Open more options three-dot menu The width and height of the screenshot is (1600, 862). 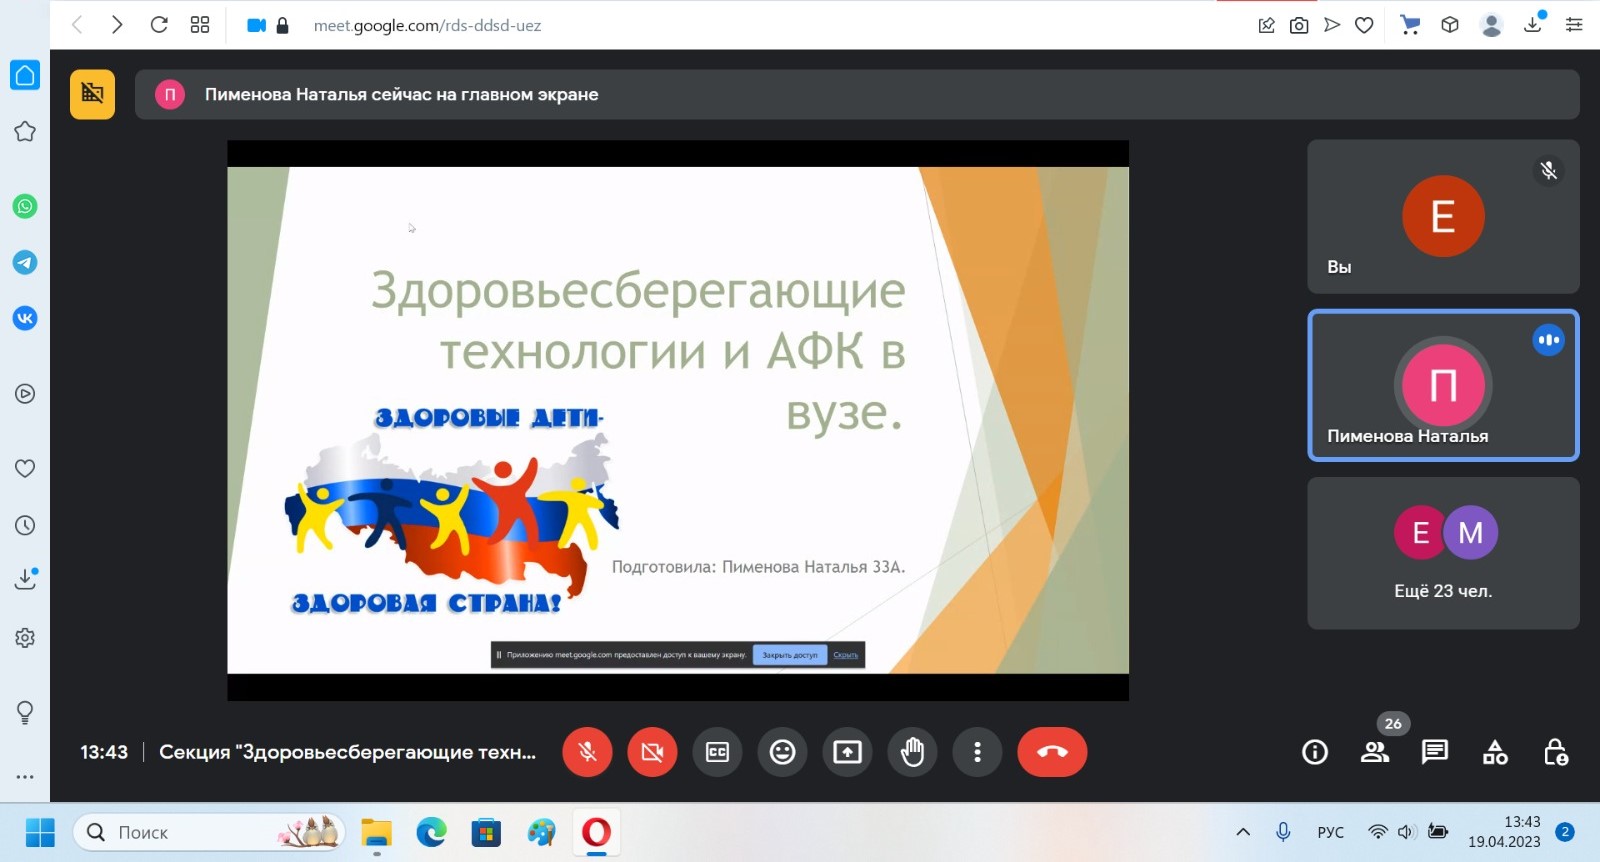coord(977,752)
